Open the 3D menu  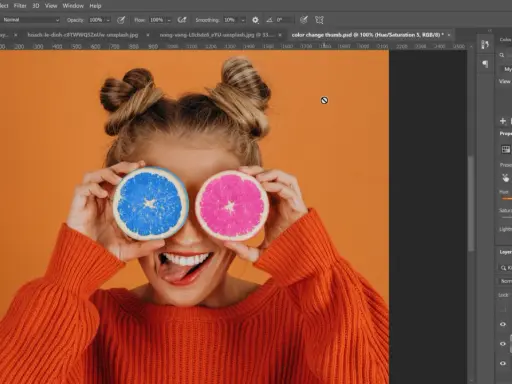(x=36, y=6)
